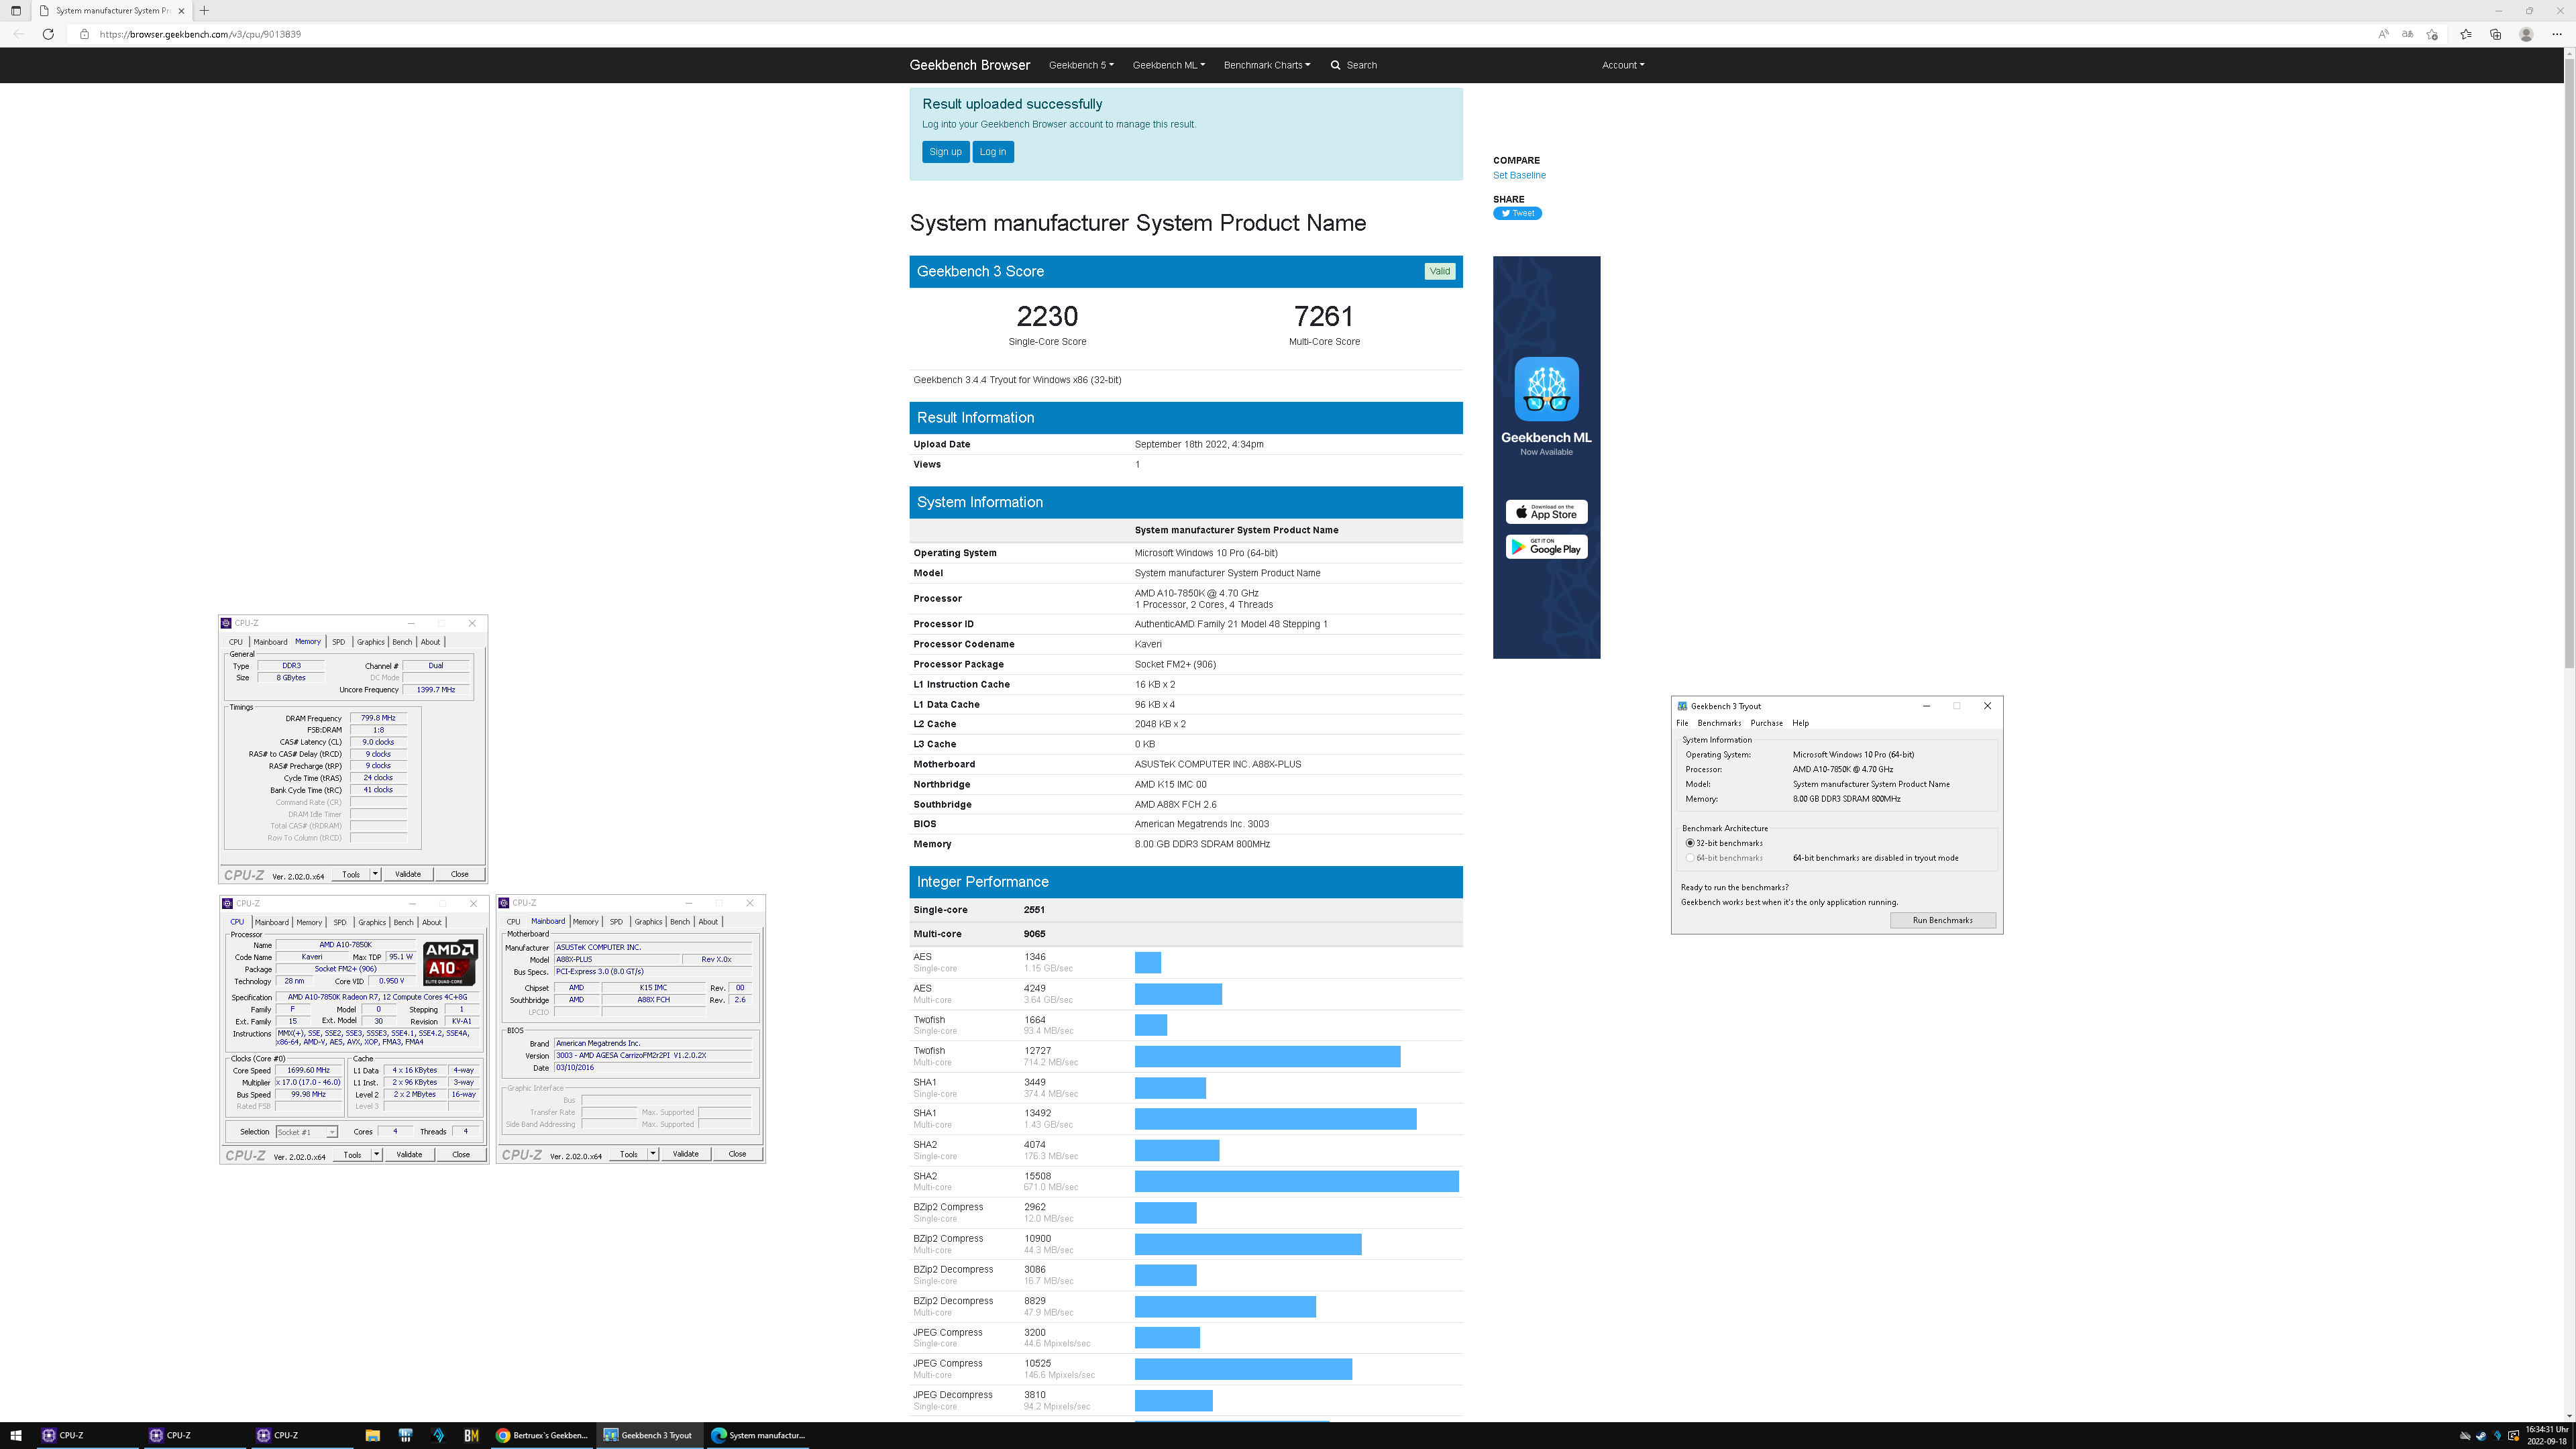Click Tools button in CPU-Z CPU window
The width and height of the screenshot is (2576, 1449).
point(352,1154)
